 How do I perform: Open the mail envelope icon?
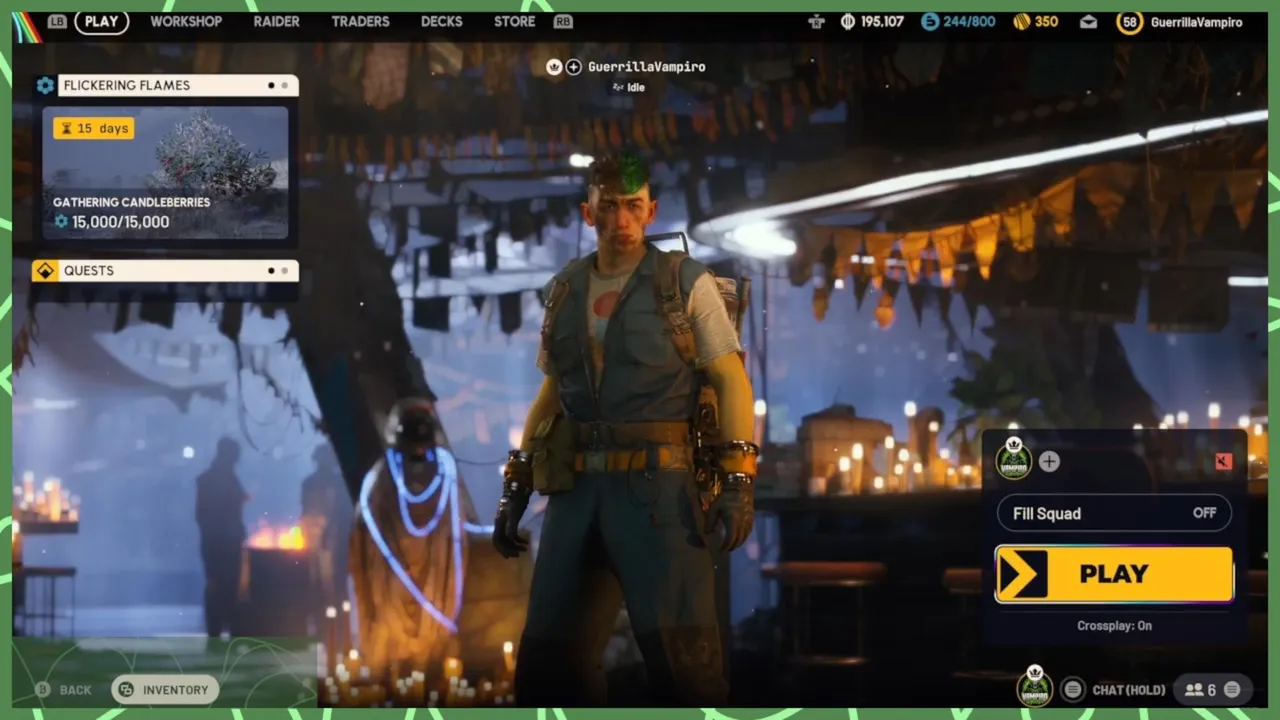(x=1088, y=22)
